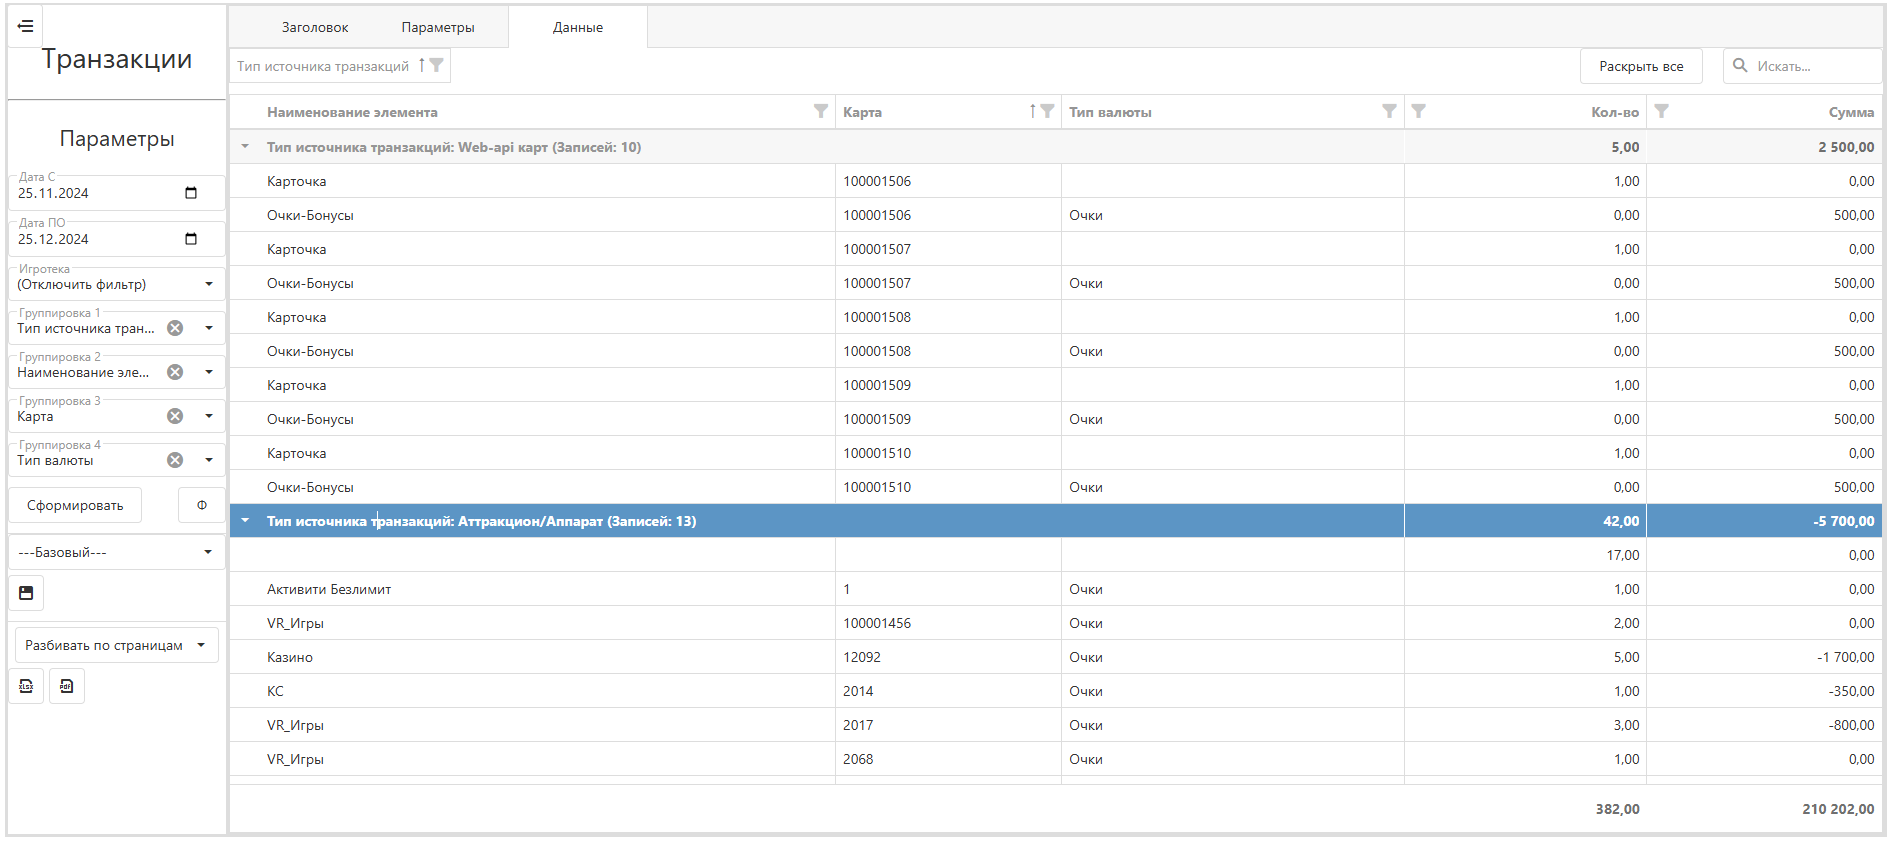
Task: Sort by Наименование элемента column header
Action: tap(352, 112)
